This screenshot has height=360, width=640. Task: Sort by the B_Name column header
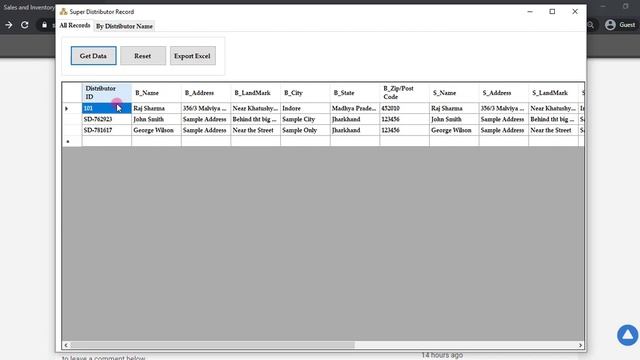tap(156, 93)
